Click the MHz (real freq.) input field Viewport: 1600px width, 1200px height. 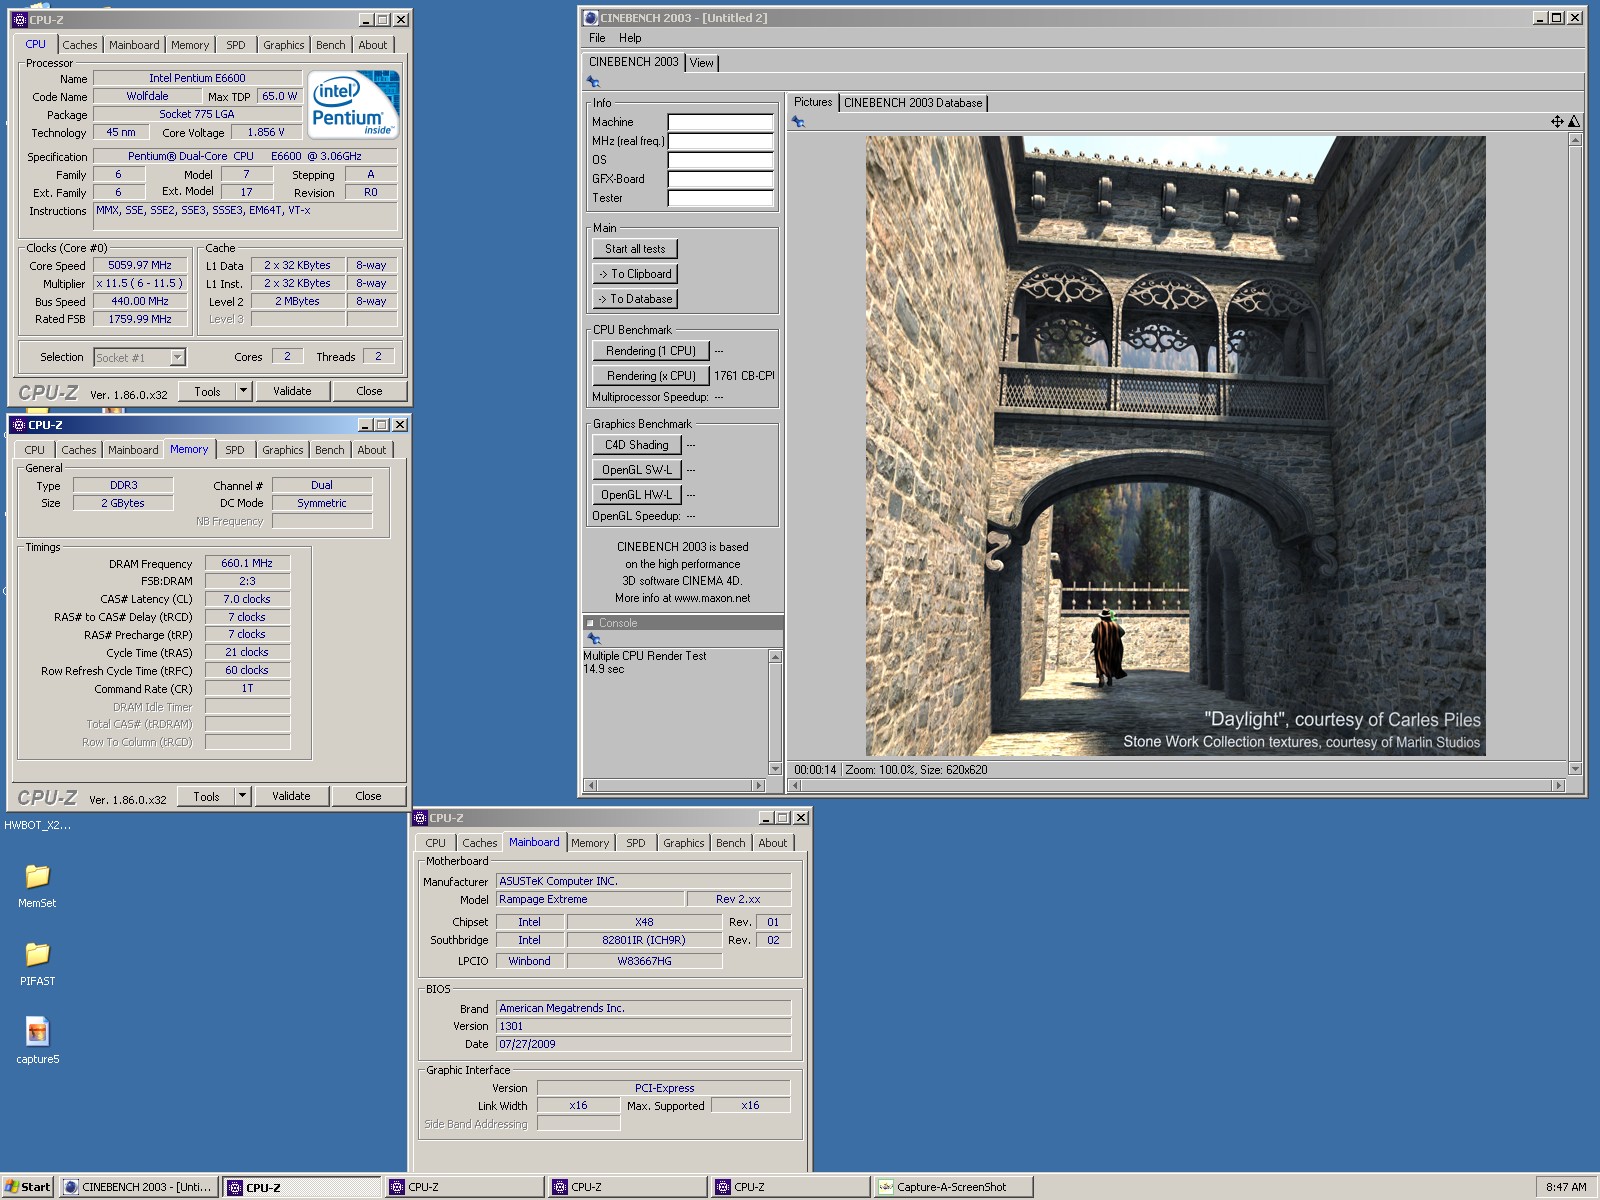[x=721, y=141]
